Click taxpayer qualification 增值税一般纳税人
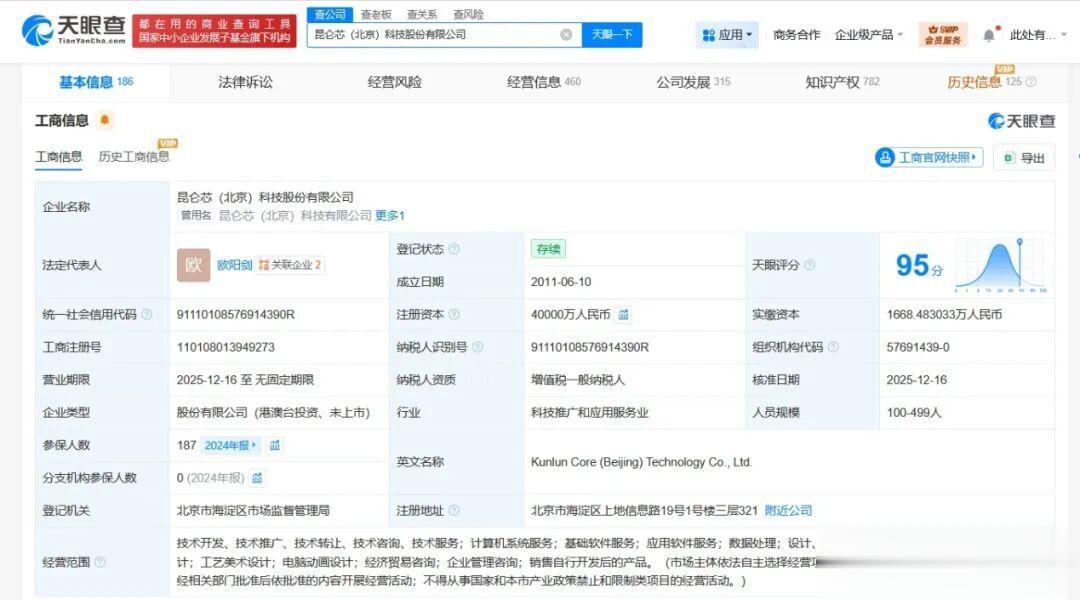The image size is (1080, 600). 578,380
